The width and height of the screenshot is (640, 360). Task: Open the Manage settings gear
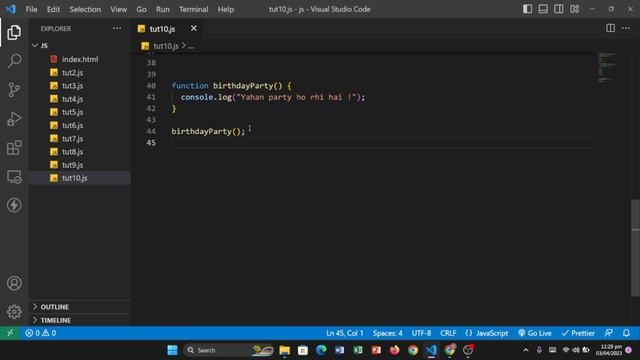pyautogui.click(x=14, y=311)
